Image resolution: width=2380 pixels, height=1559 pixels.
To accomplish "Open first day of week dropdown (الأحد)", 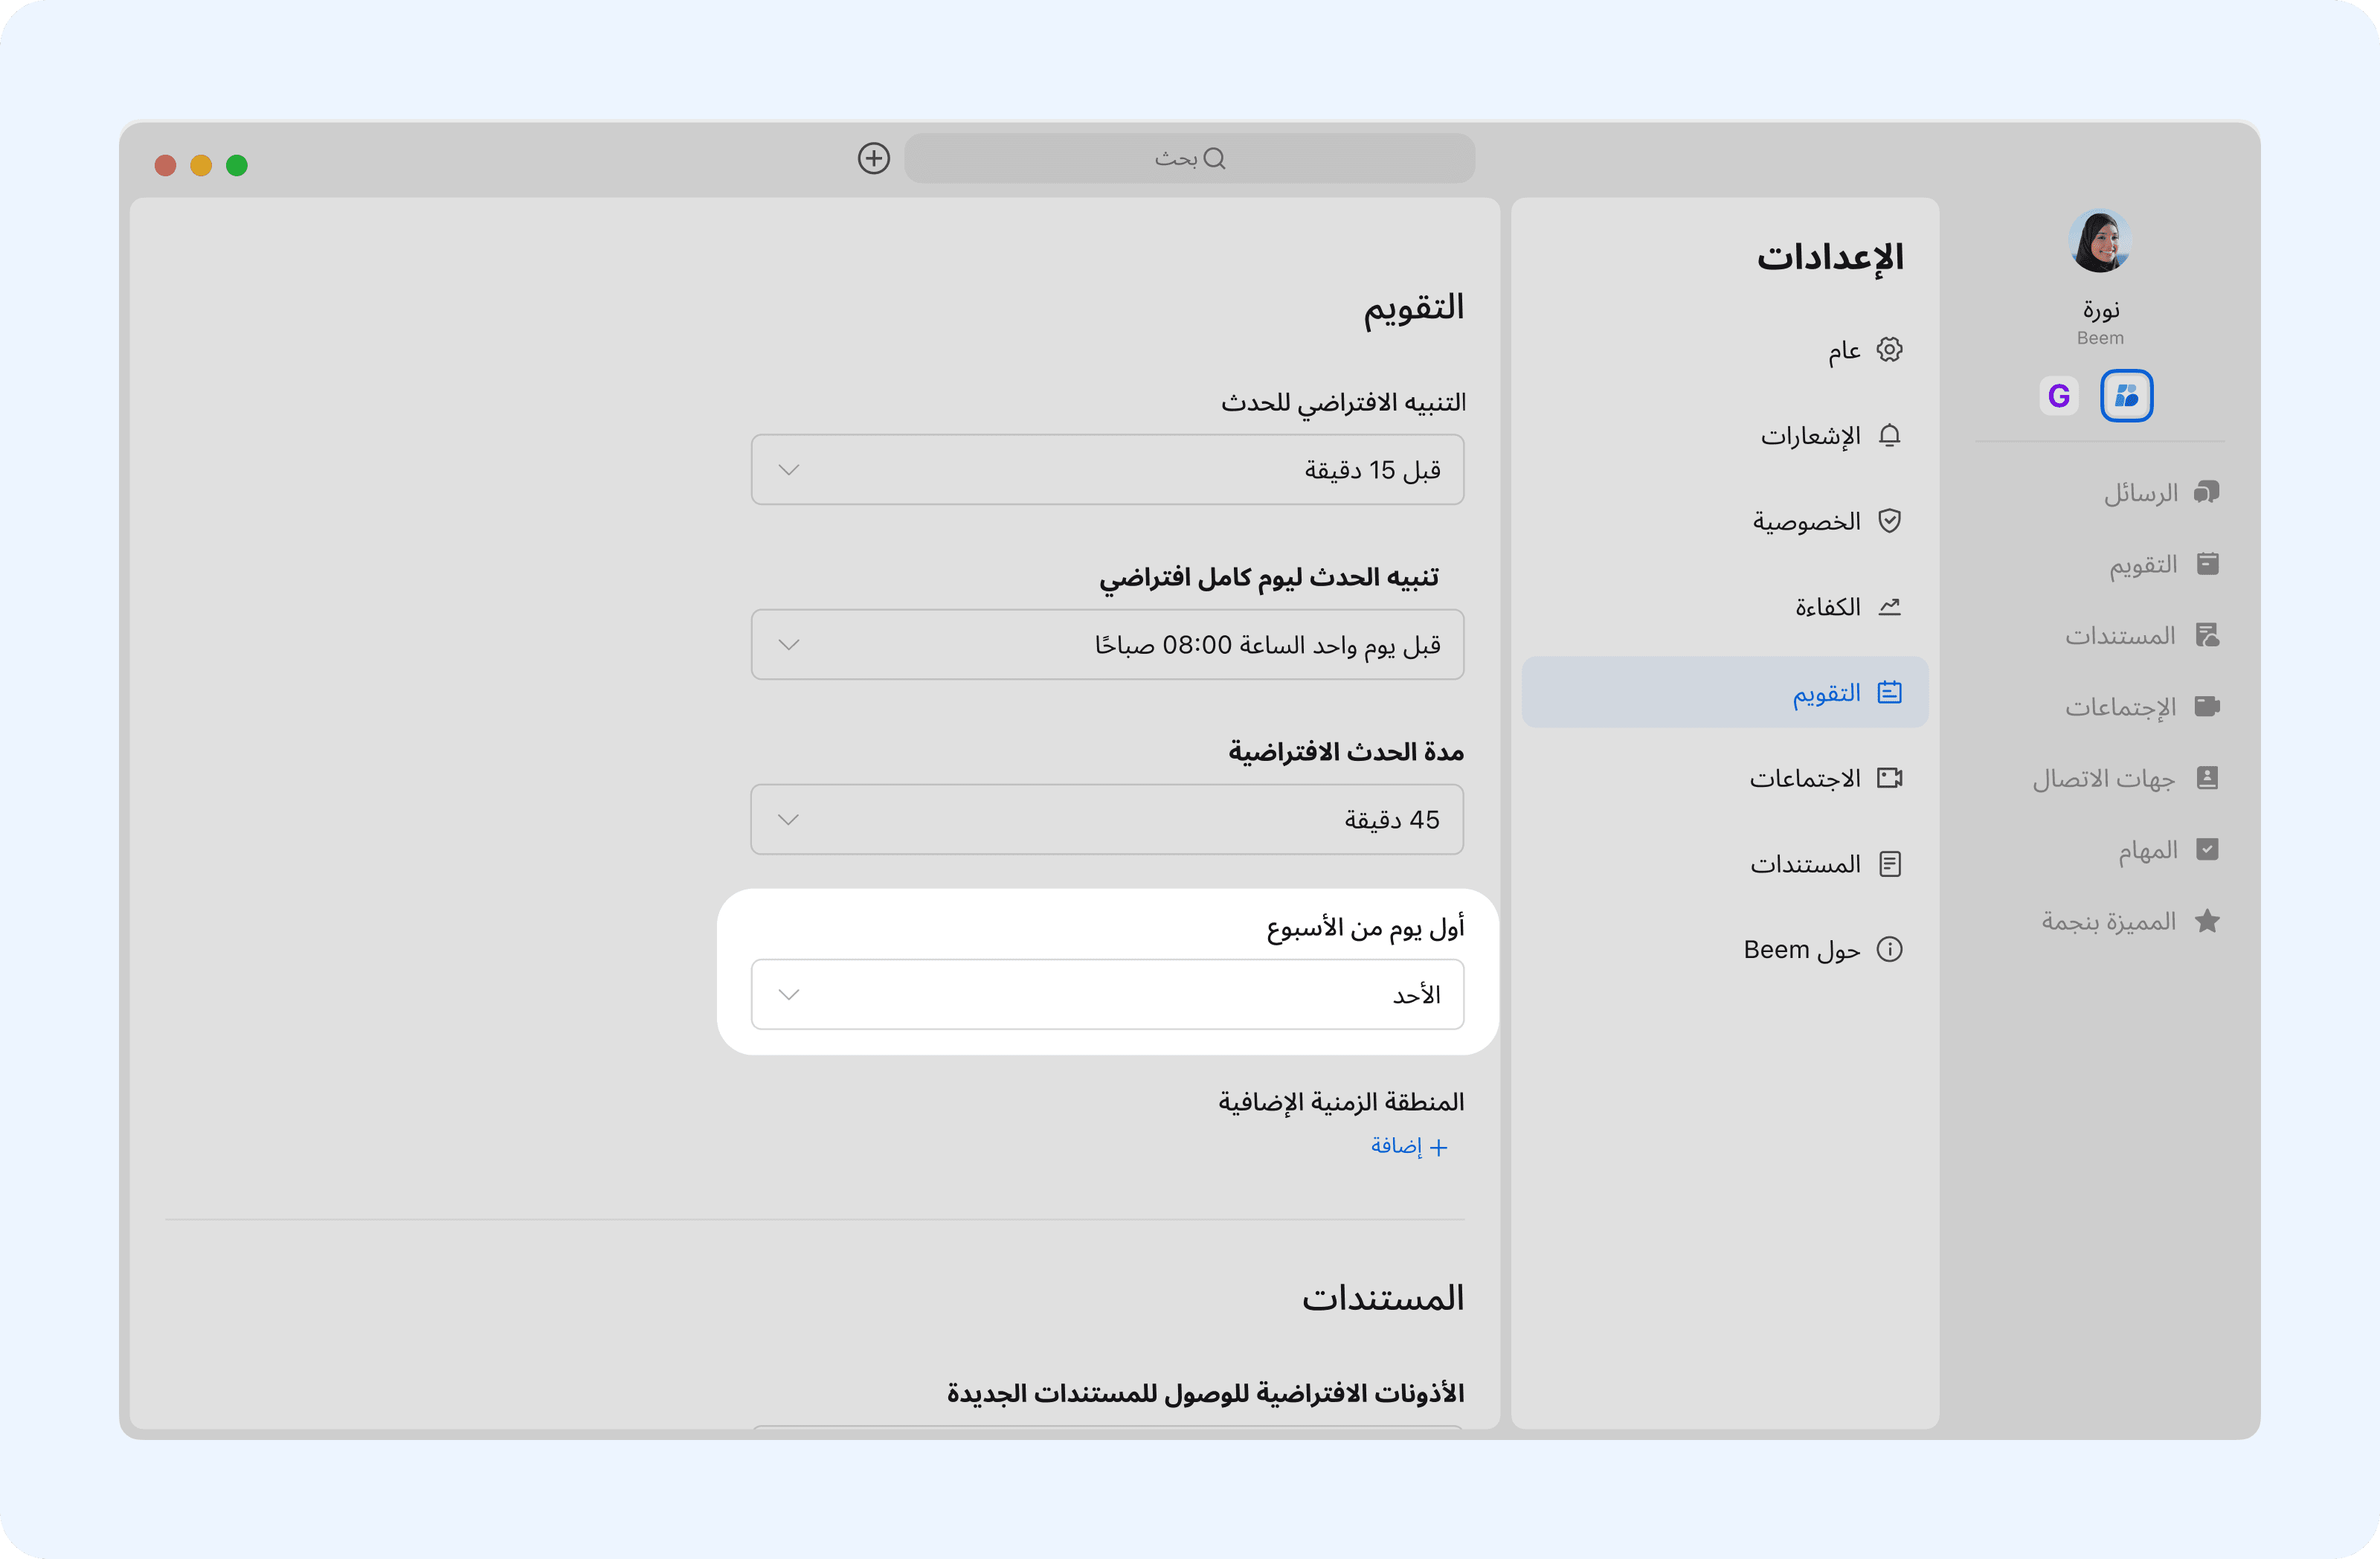I will click(1107, 995).
